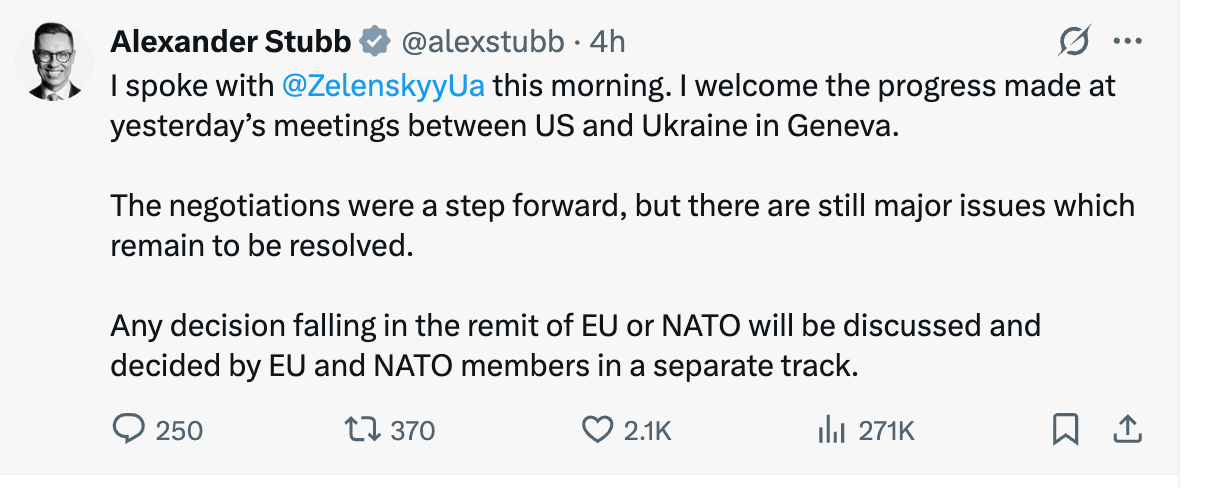Click the paragraph about negotiations step forward
This screenshot has height=488, width=1210.
(622, 225)
